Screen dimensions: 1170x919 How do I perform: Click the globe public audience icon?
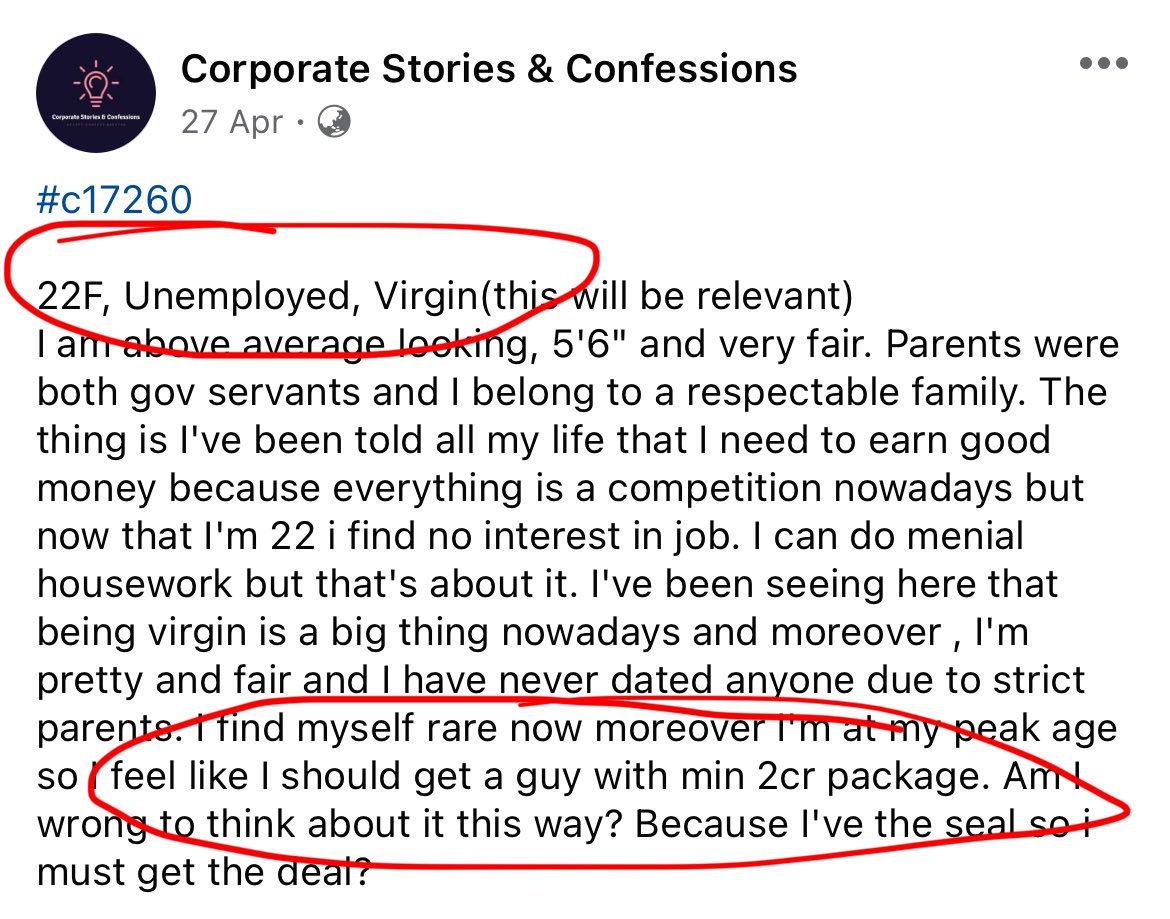click(334, 122)
